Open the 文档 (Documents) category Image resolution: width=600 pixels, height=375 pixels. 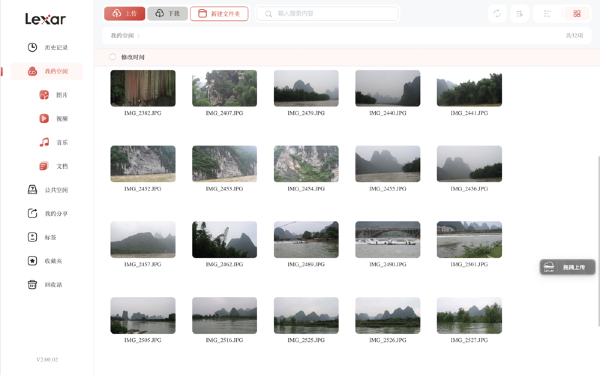[54, 166]
